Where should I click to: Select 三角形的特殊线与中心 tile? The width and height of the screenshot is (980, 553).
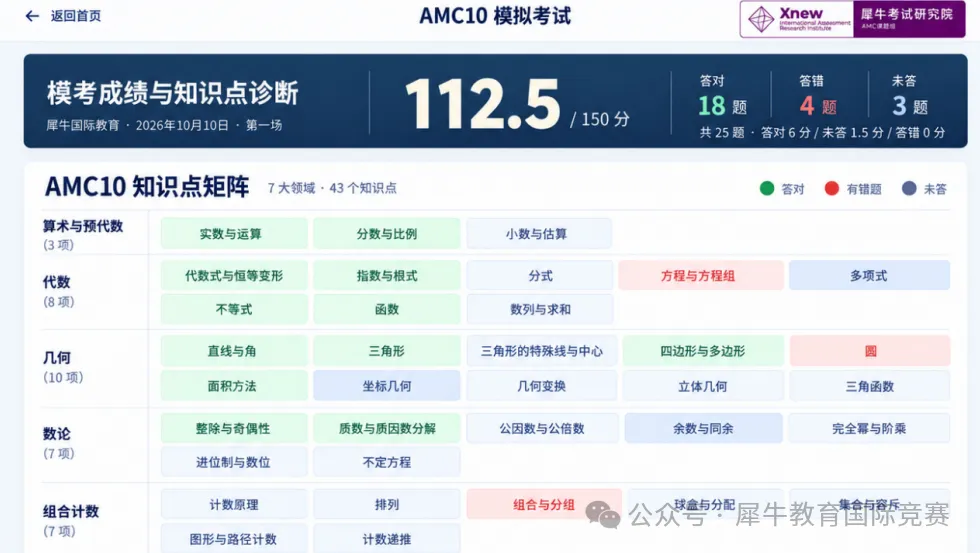click(541, 351)
